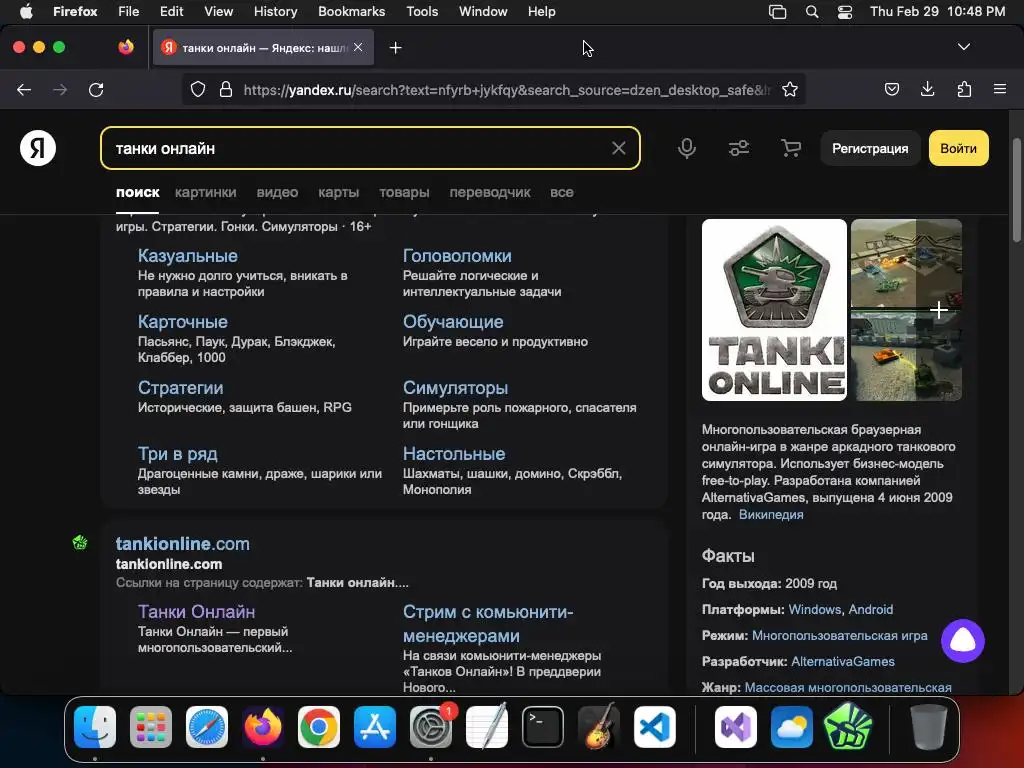Switch to the видео search tab

click(x=277, y=192)
